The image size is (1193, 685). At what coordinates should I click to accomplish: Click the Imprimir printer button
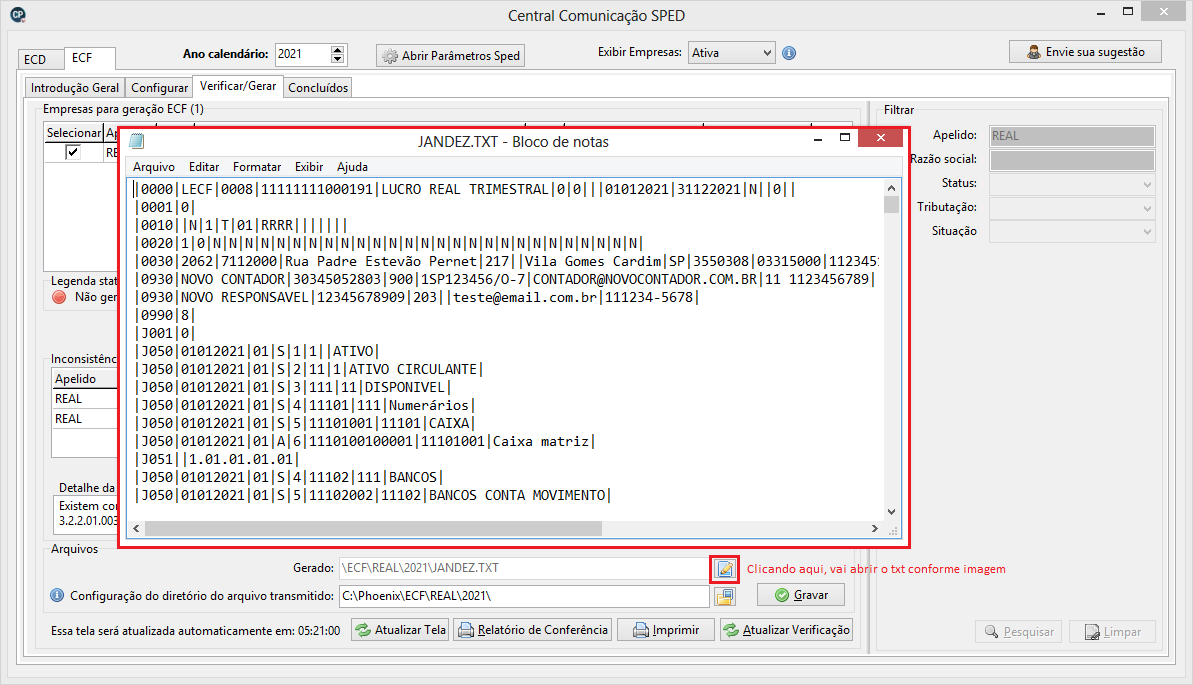coord(666,630)
